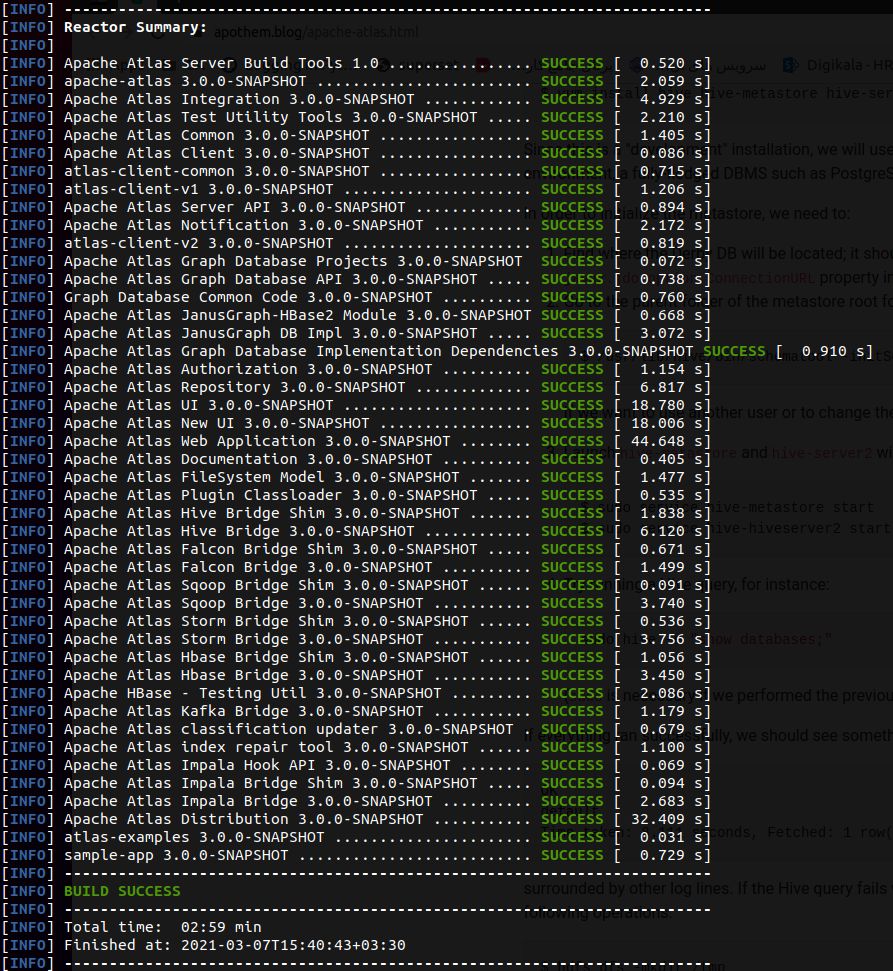The width and height of the screenshot is (893, 971).
Task: Click the "18.780 s" duration value
Action: 666,404
